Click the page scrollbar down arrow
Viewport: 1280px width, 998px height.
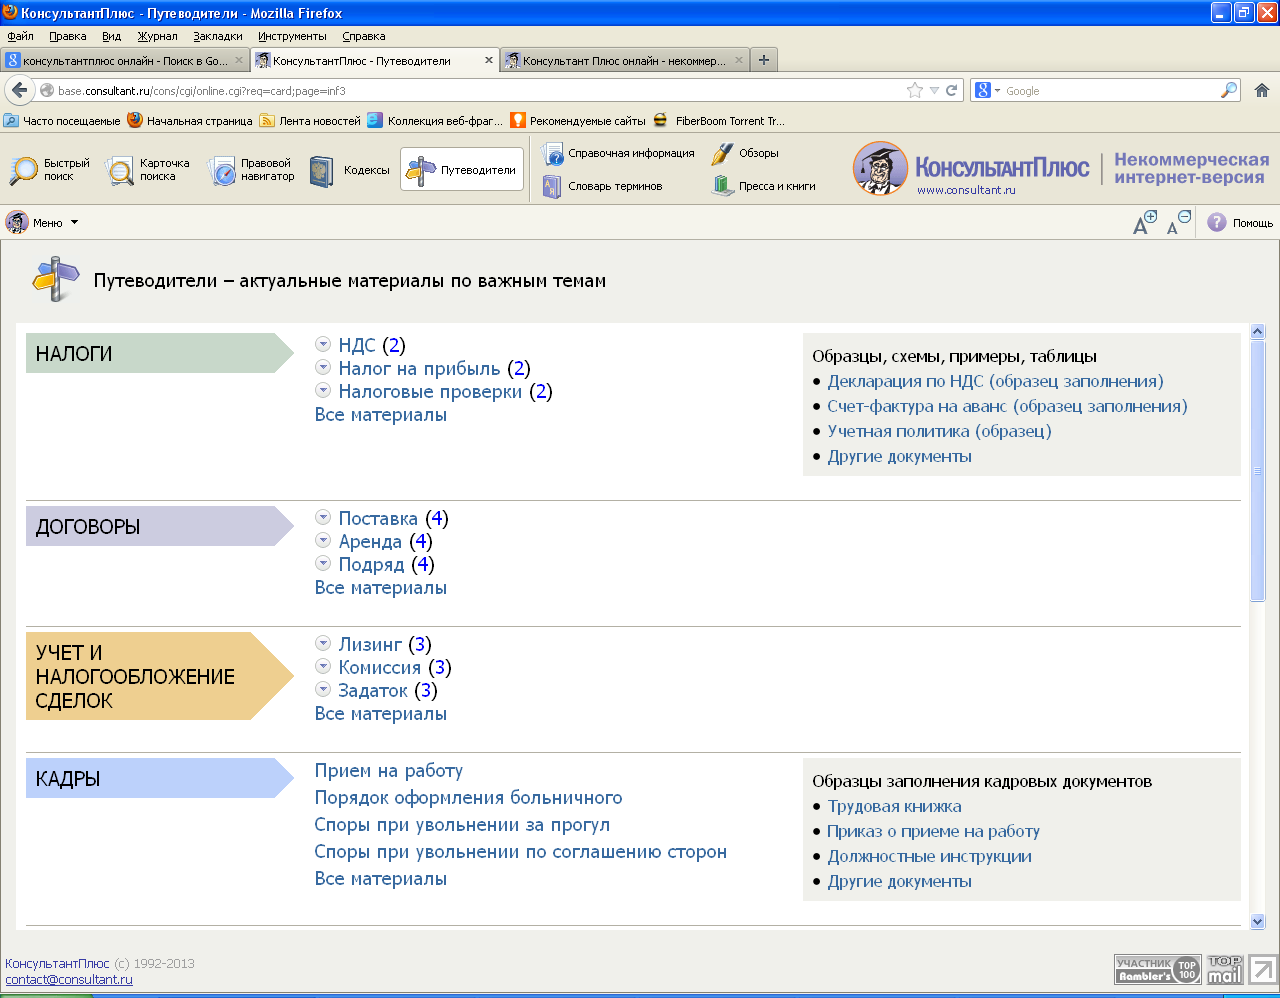pos(1258,922)
